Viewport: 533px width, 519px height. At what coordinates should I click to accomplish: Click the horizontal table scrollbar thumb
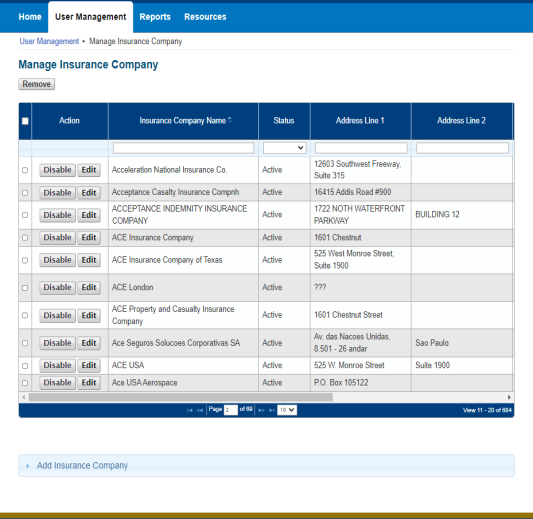click(x=180, y=397)
